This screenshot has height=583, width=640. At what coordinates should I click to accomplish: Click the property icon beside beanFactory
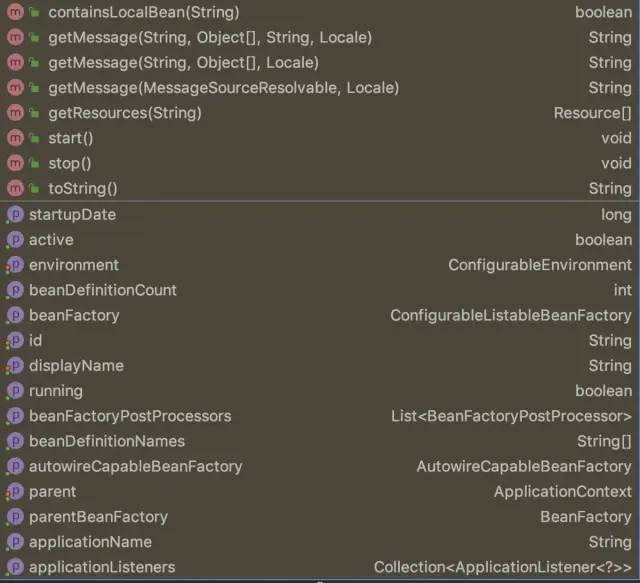point(15,315)
